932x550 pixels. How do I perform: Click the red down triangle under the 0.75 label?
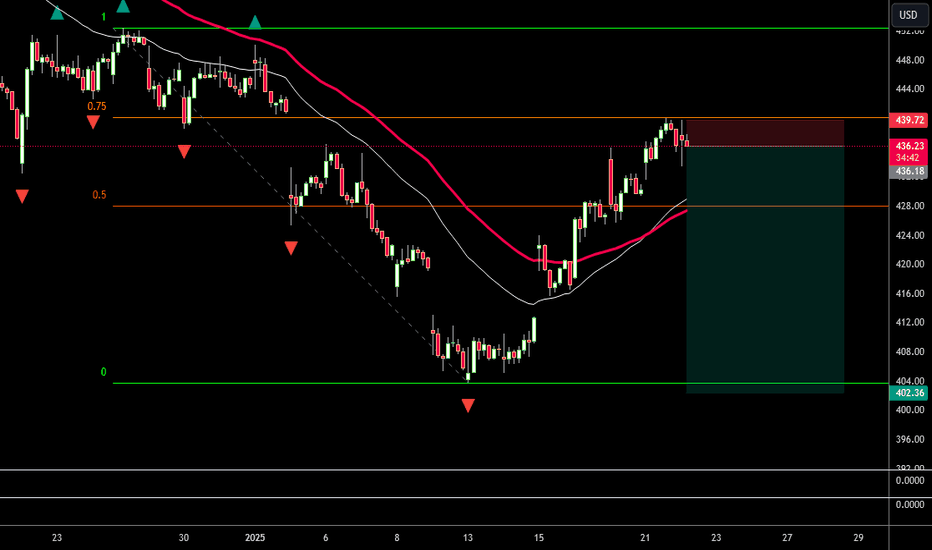point(93,122)
